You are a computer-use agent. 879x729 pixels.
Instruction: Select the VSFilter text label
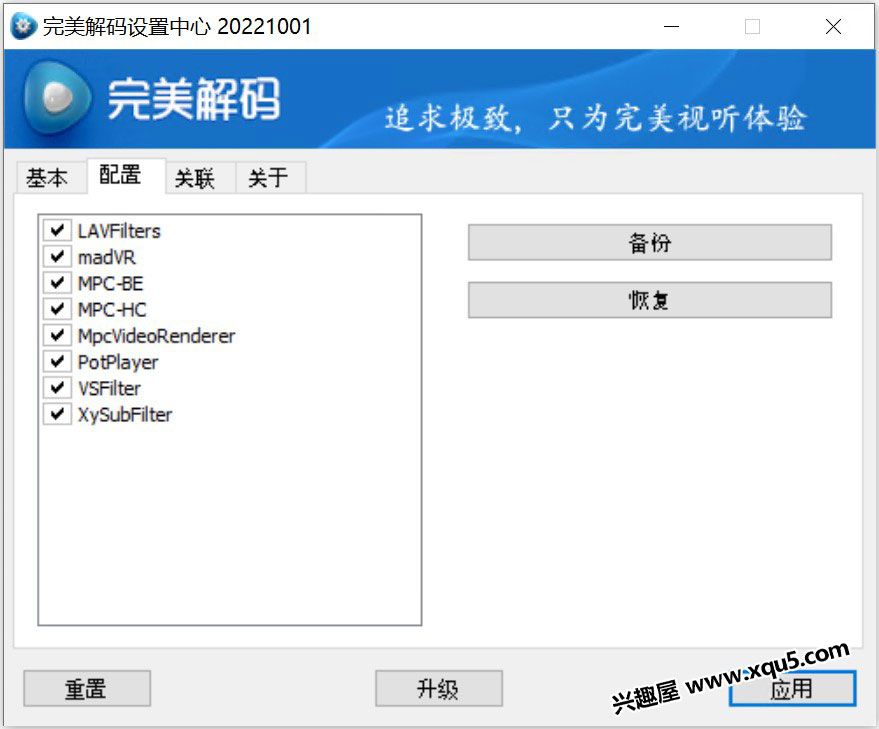tap(109, 389)
